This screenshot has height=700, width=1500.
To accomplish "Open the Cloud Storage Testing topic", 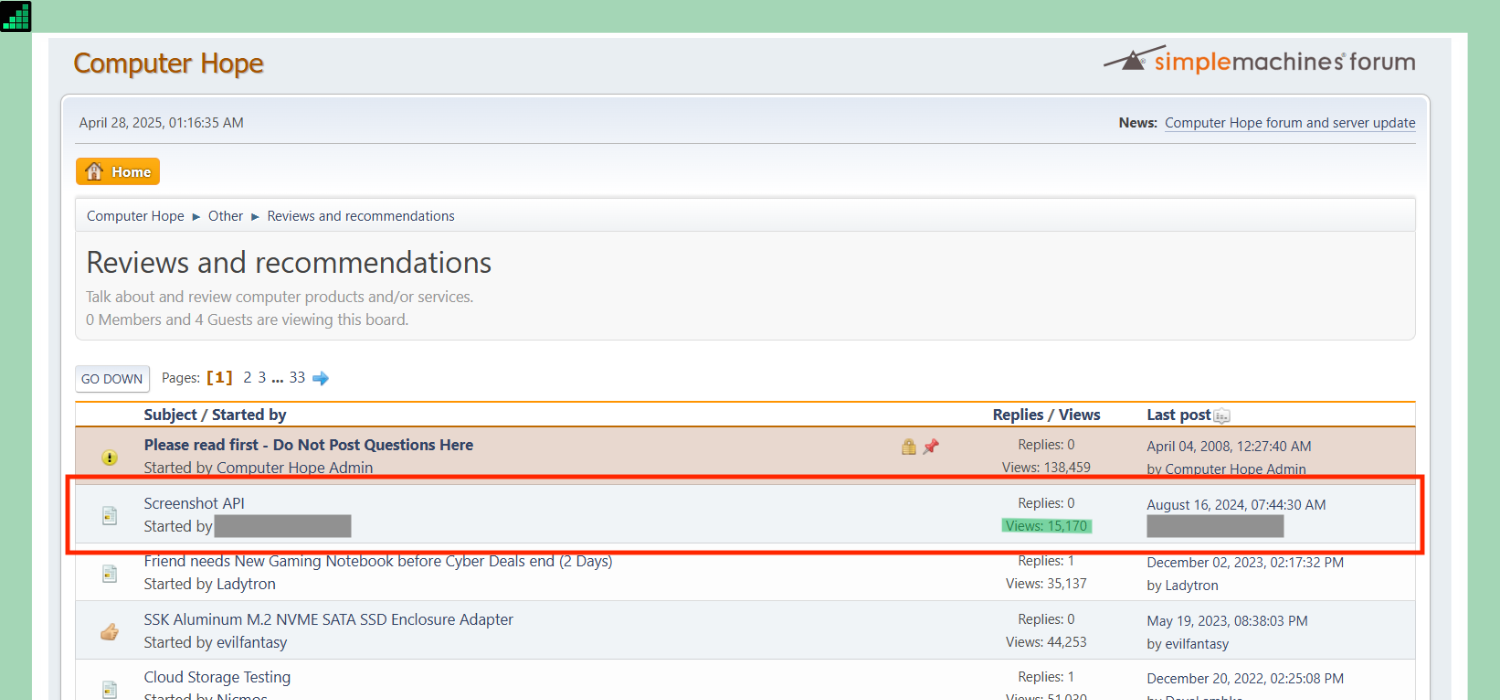I will (217, 678).
